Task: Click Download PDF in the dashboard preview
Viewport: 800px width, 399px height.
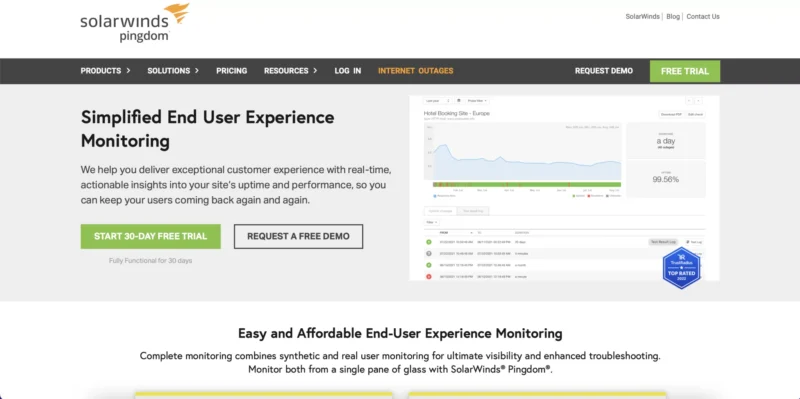Action: 671,114
